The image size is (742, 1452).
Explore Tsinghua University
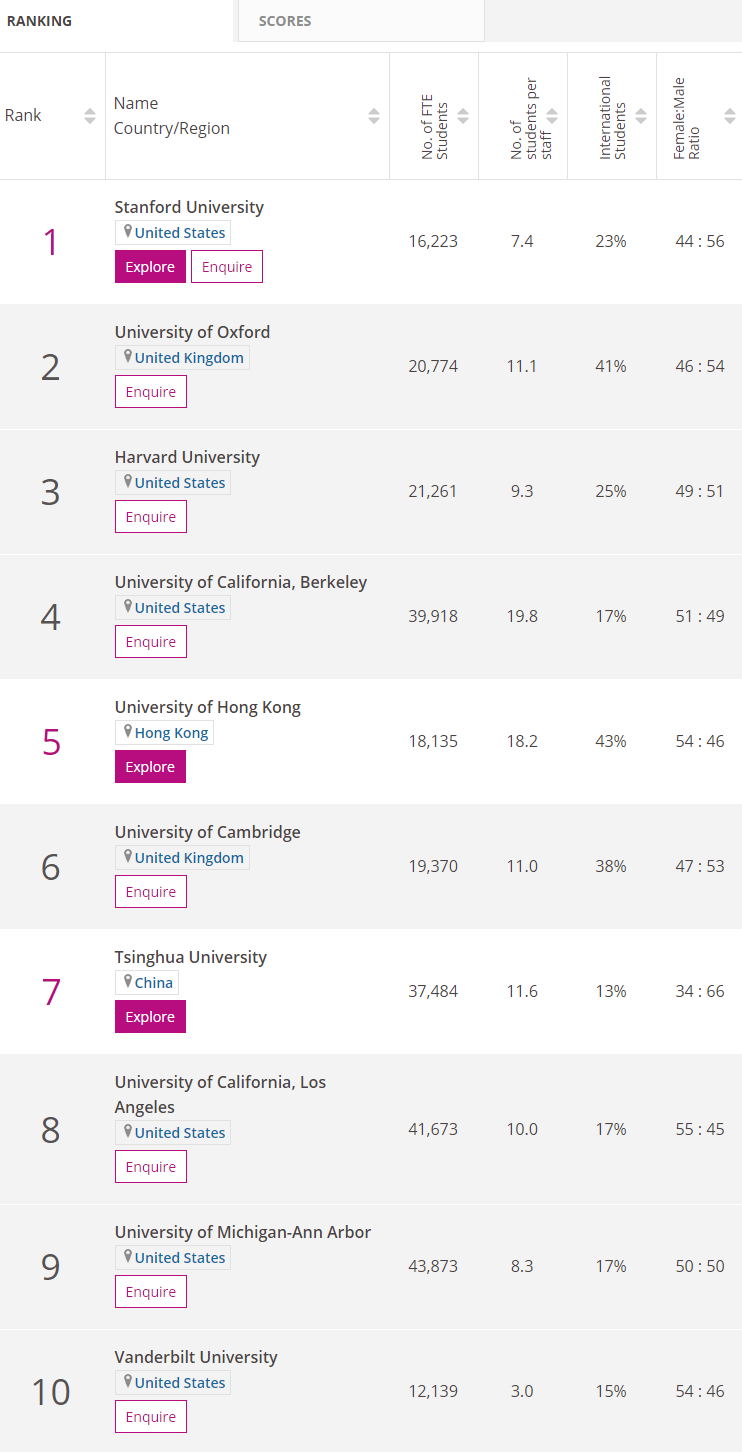click(x=150, y=1017)
